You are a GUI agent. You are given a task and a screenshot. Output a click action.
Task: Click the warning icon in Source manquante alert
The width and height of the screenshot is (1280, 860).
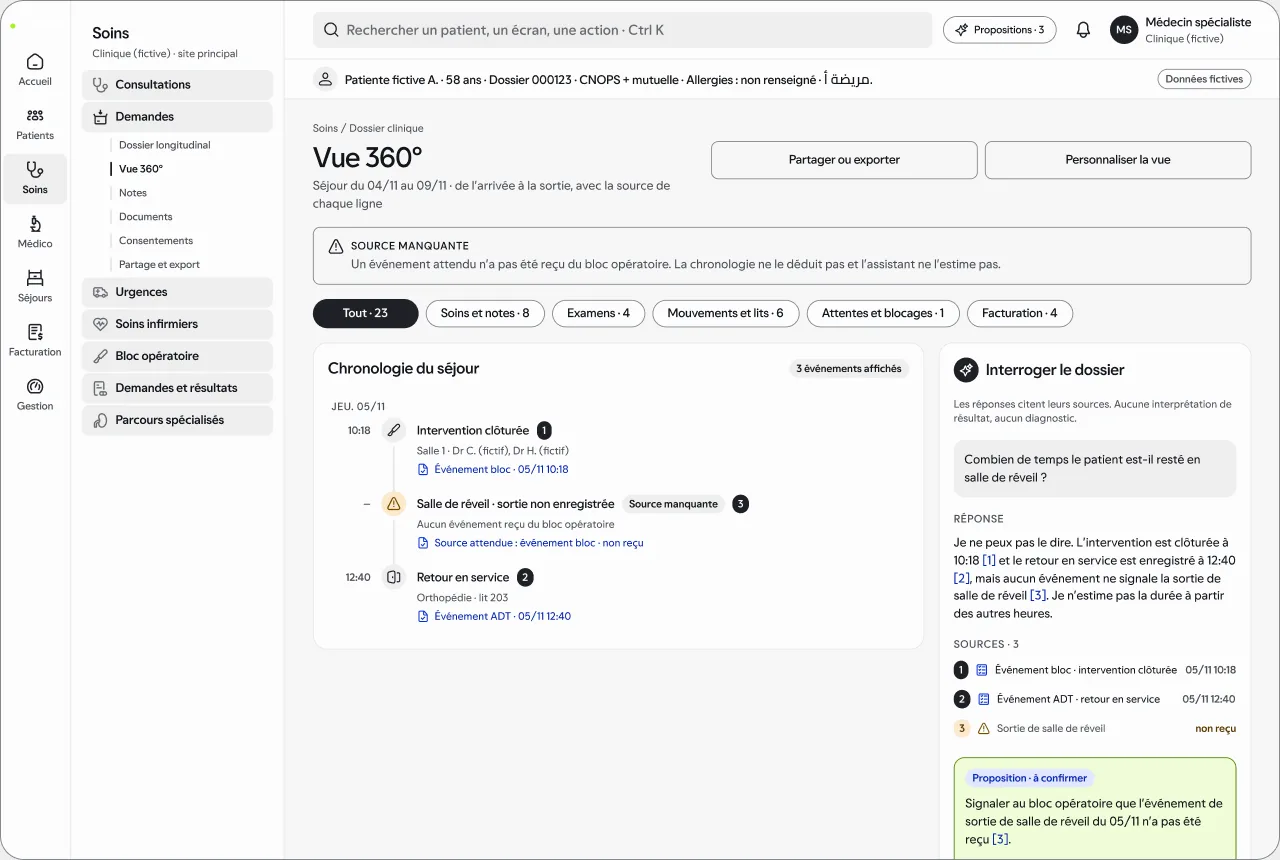(x=336, y=246)
